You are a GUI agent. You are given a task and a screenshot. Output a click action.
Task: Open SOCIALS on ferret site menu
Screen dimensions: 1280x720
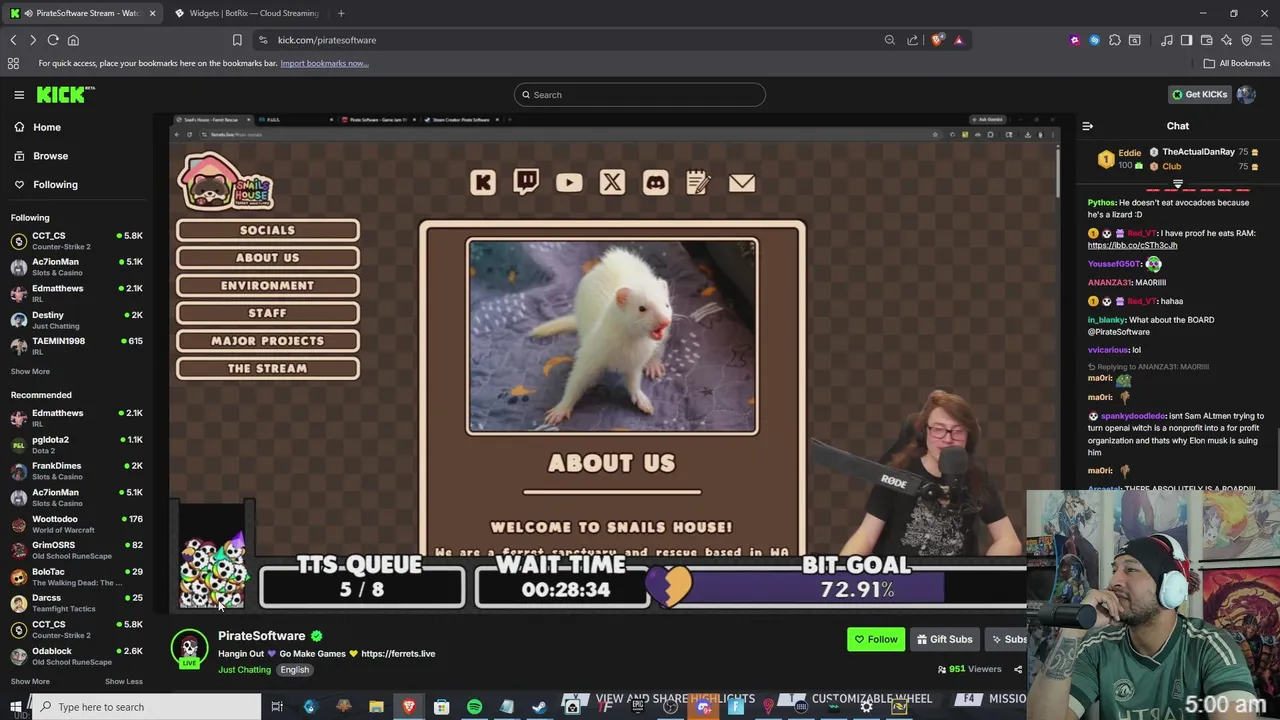(267, 230)
